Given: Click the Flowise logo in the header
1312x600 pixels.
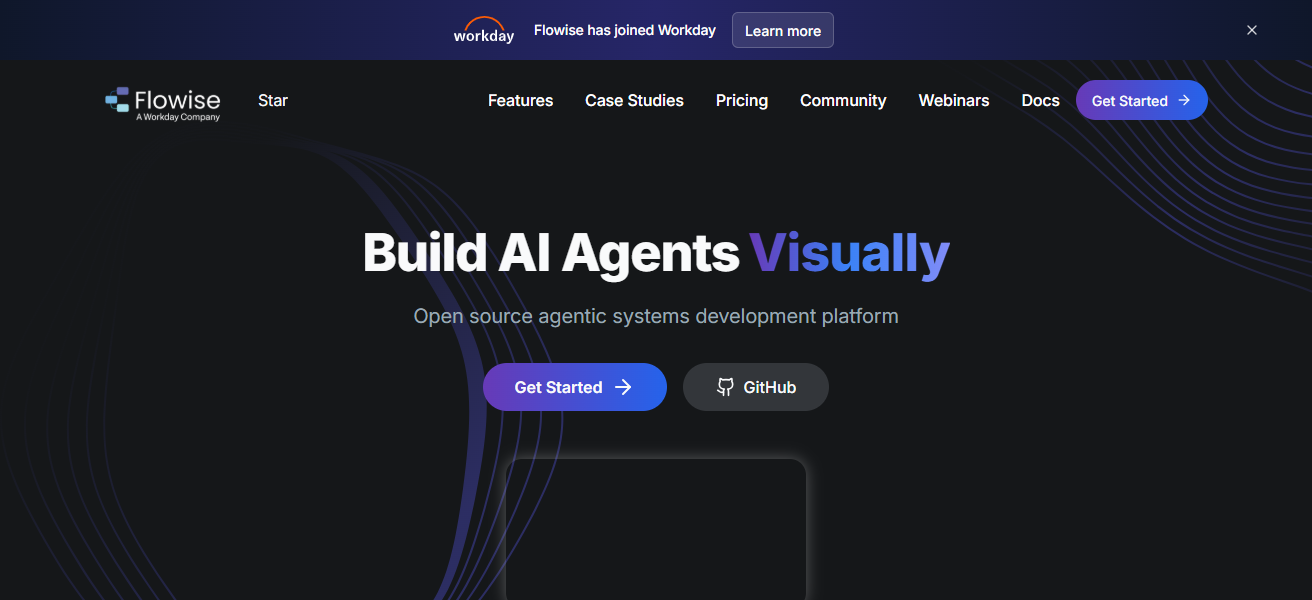Looking at the screenshot, I should click(x=163, y=103).
